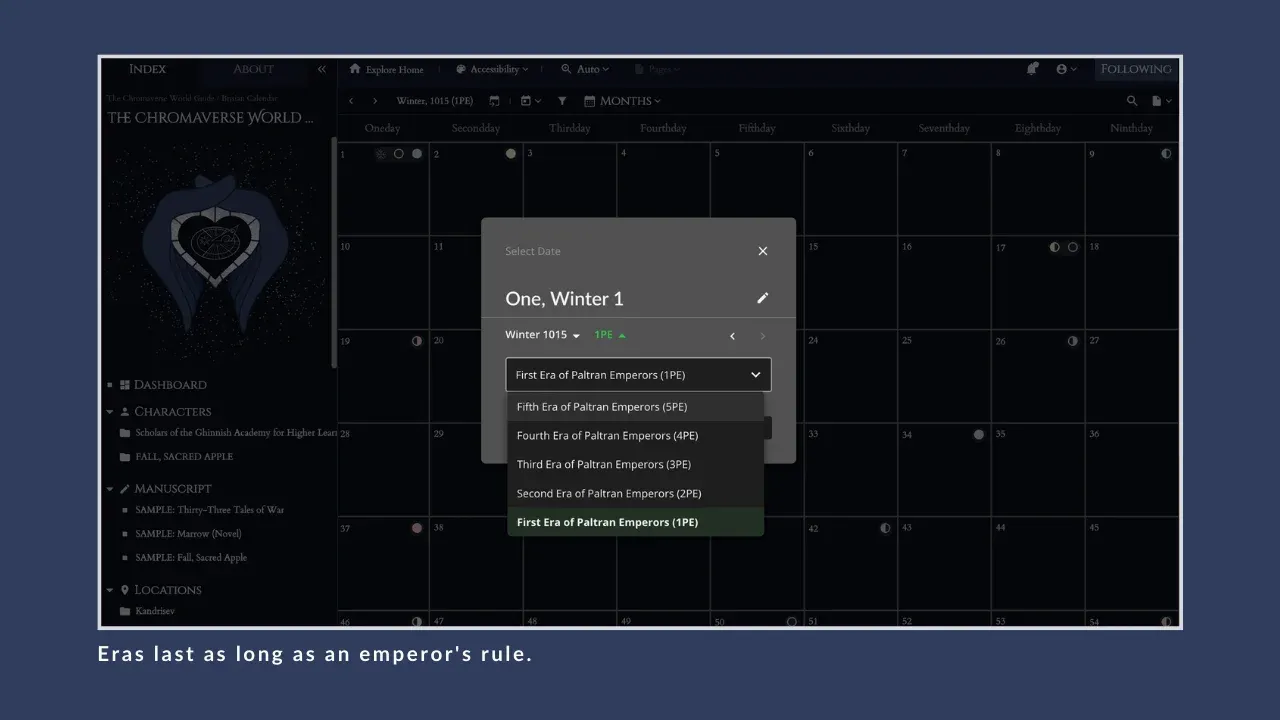Viewport: 1280px width, 720px height.
Task: Click the FOLLOWING button
Action: [1136, 69]
